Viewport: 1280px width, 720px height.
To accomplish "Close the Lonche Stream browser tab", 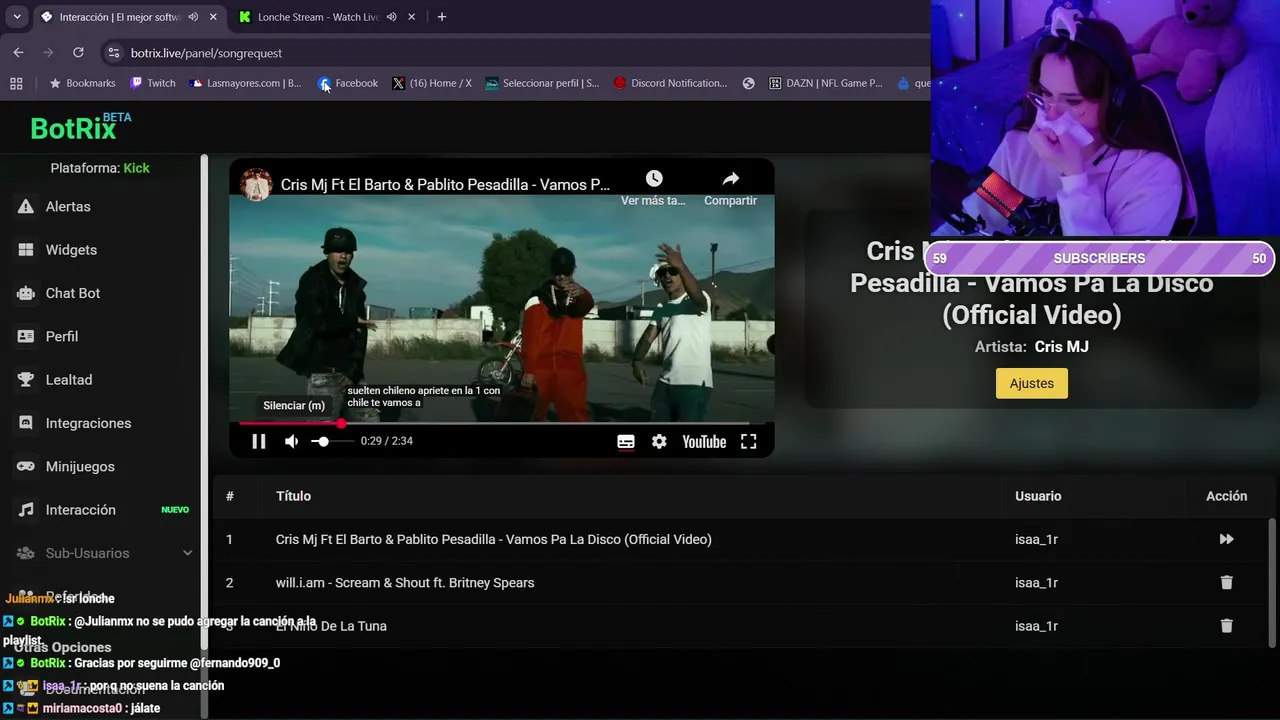I will tap(411, 17).
